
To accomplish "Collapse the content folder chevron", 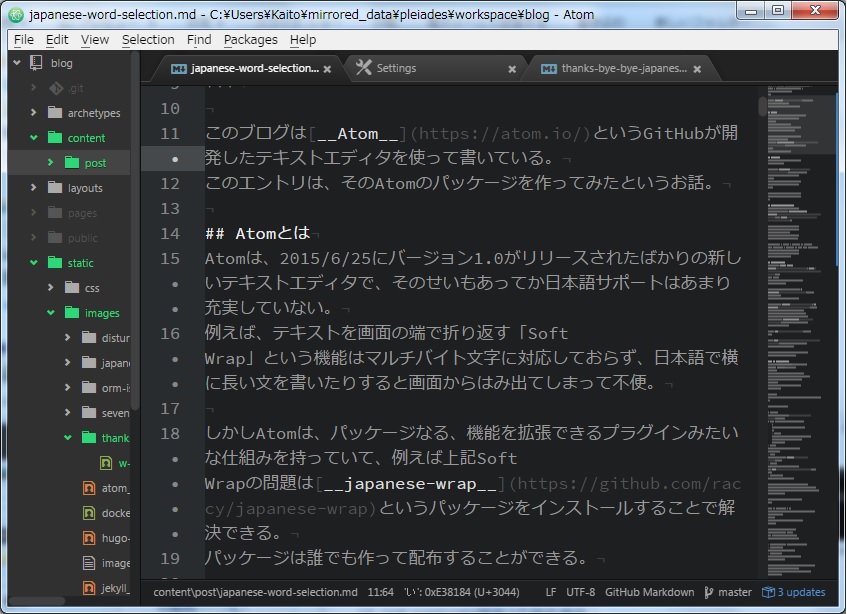I will [33, 137].
